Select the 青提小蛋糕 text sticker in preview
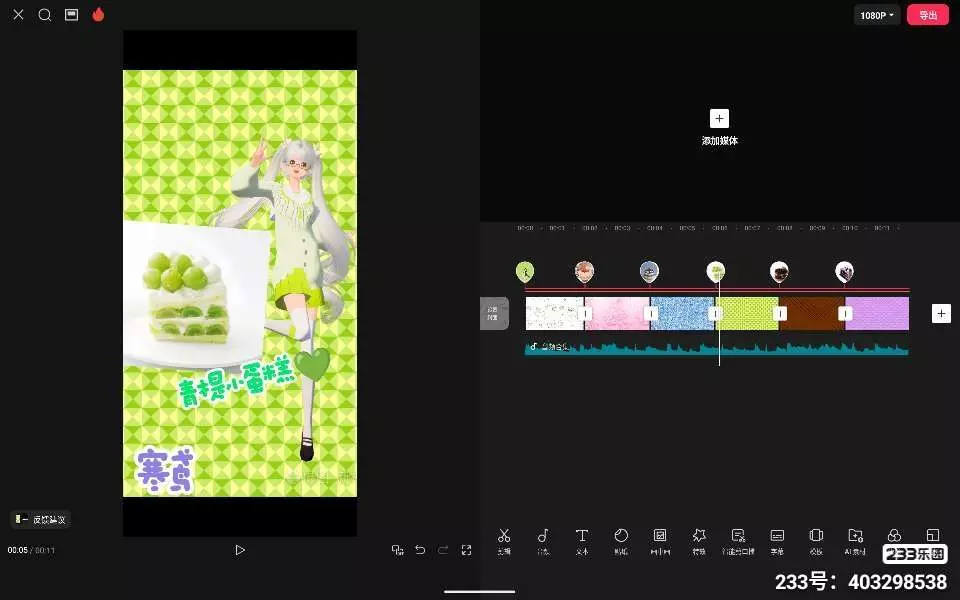 coord(236,382)
